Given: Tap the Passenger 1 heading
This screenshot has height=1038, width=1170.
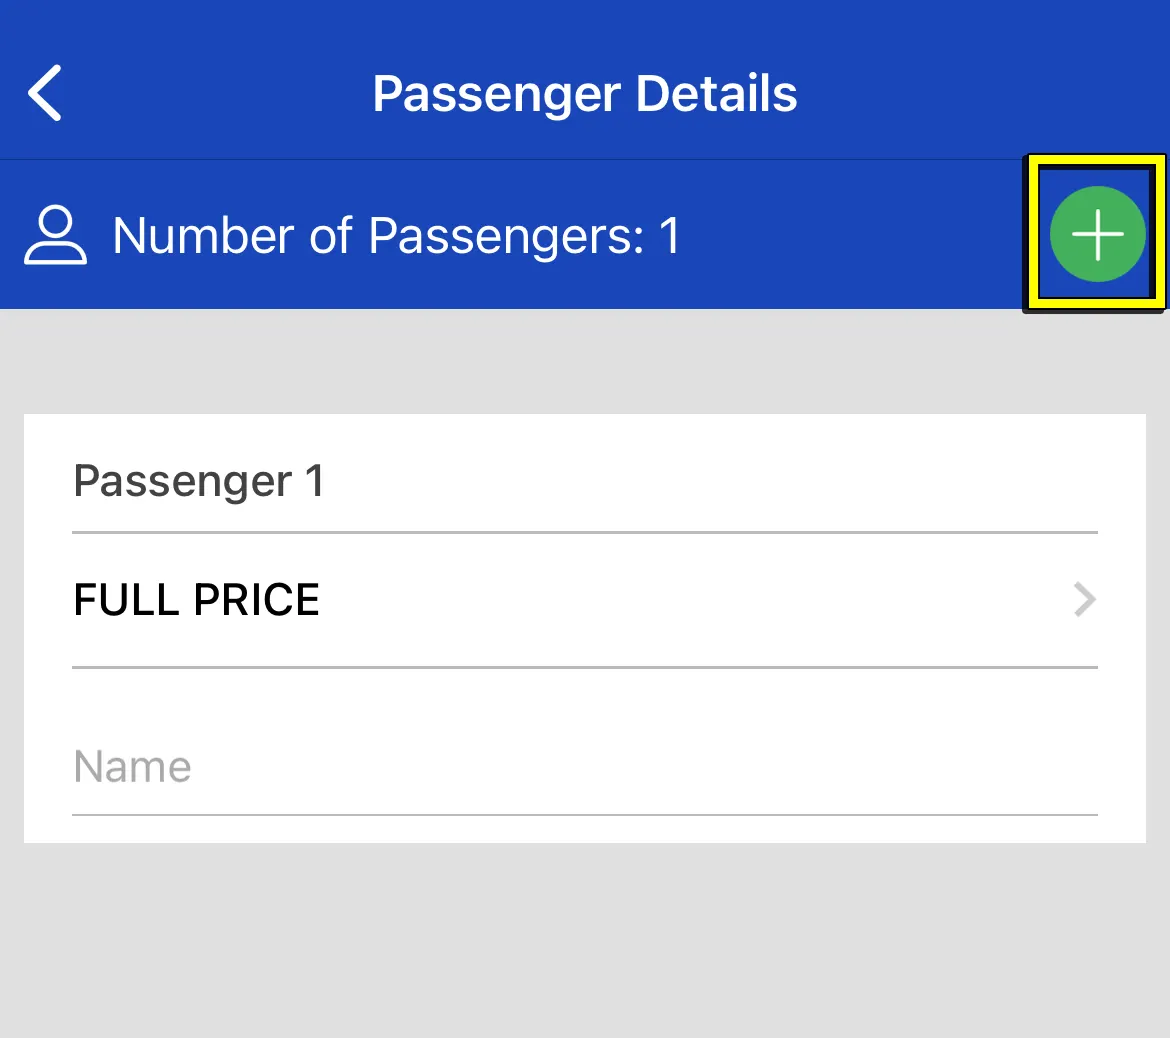Looking at the screenshot, I should coord(199,481).
